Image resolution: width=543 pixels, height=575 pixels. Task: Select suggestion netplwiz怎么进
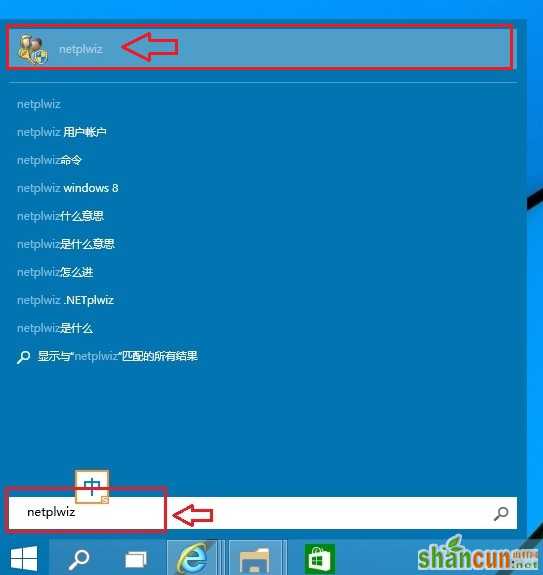[x=55, y=272]
